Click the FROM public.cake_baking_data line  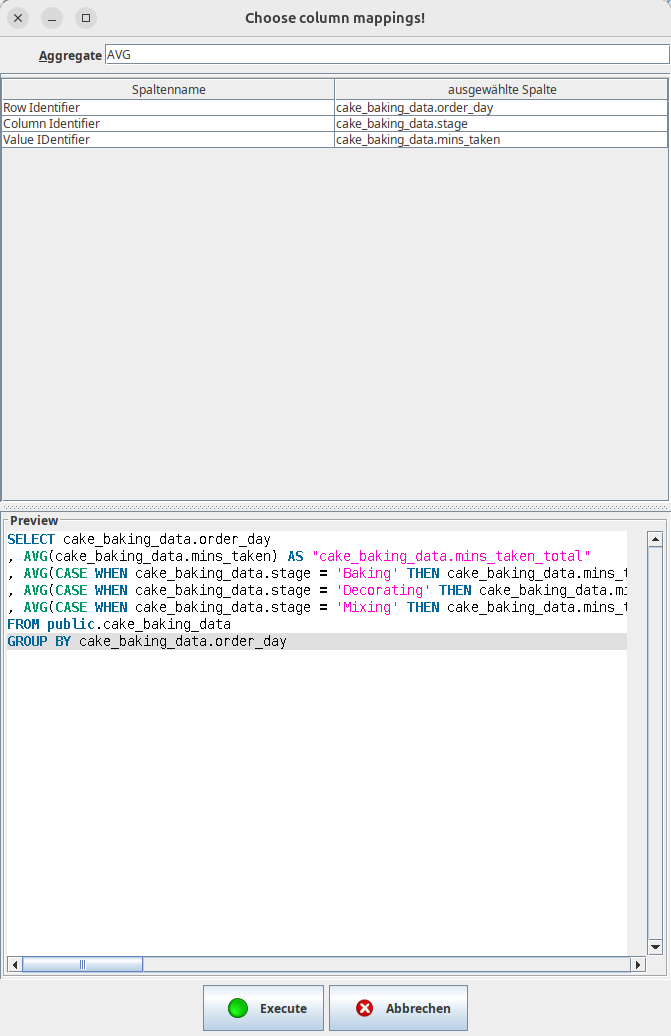119,624
